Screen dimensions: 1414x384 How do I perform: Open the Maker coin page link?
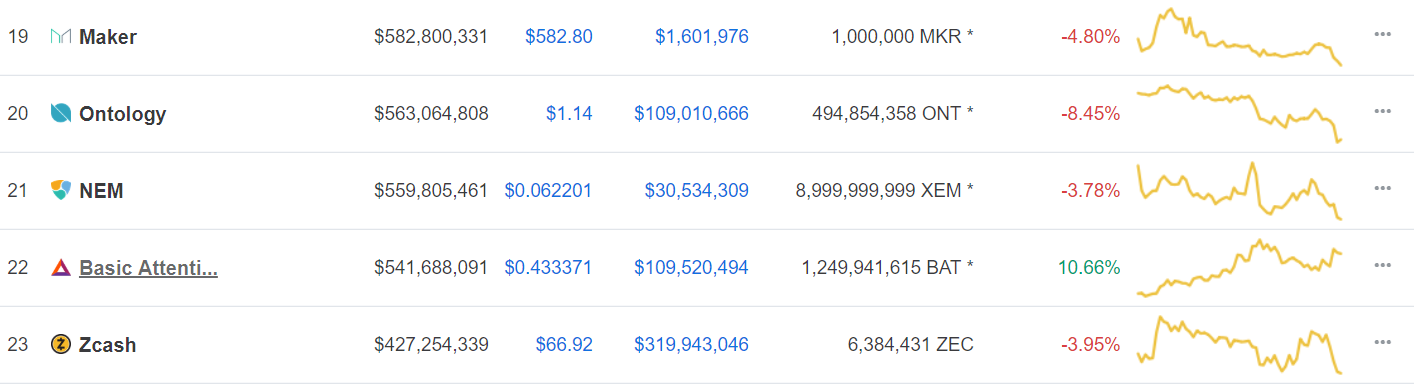(108, 37)
